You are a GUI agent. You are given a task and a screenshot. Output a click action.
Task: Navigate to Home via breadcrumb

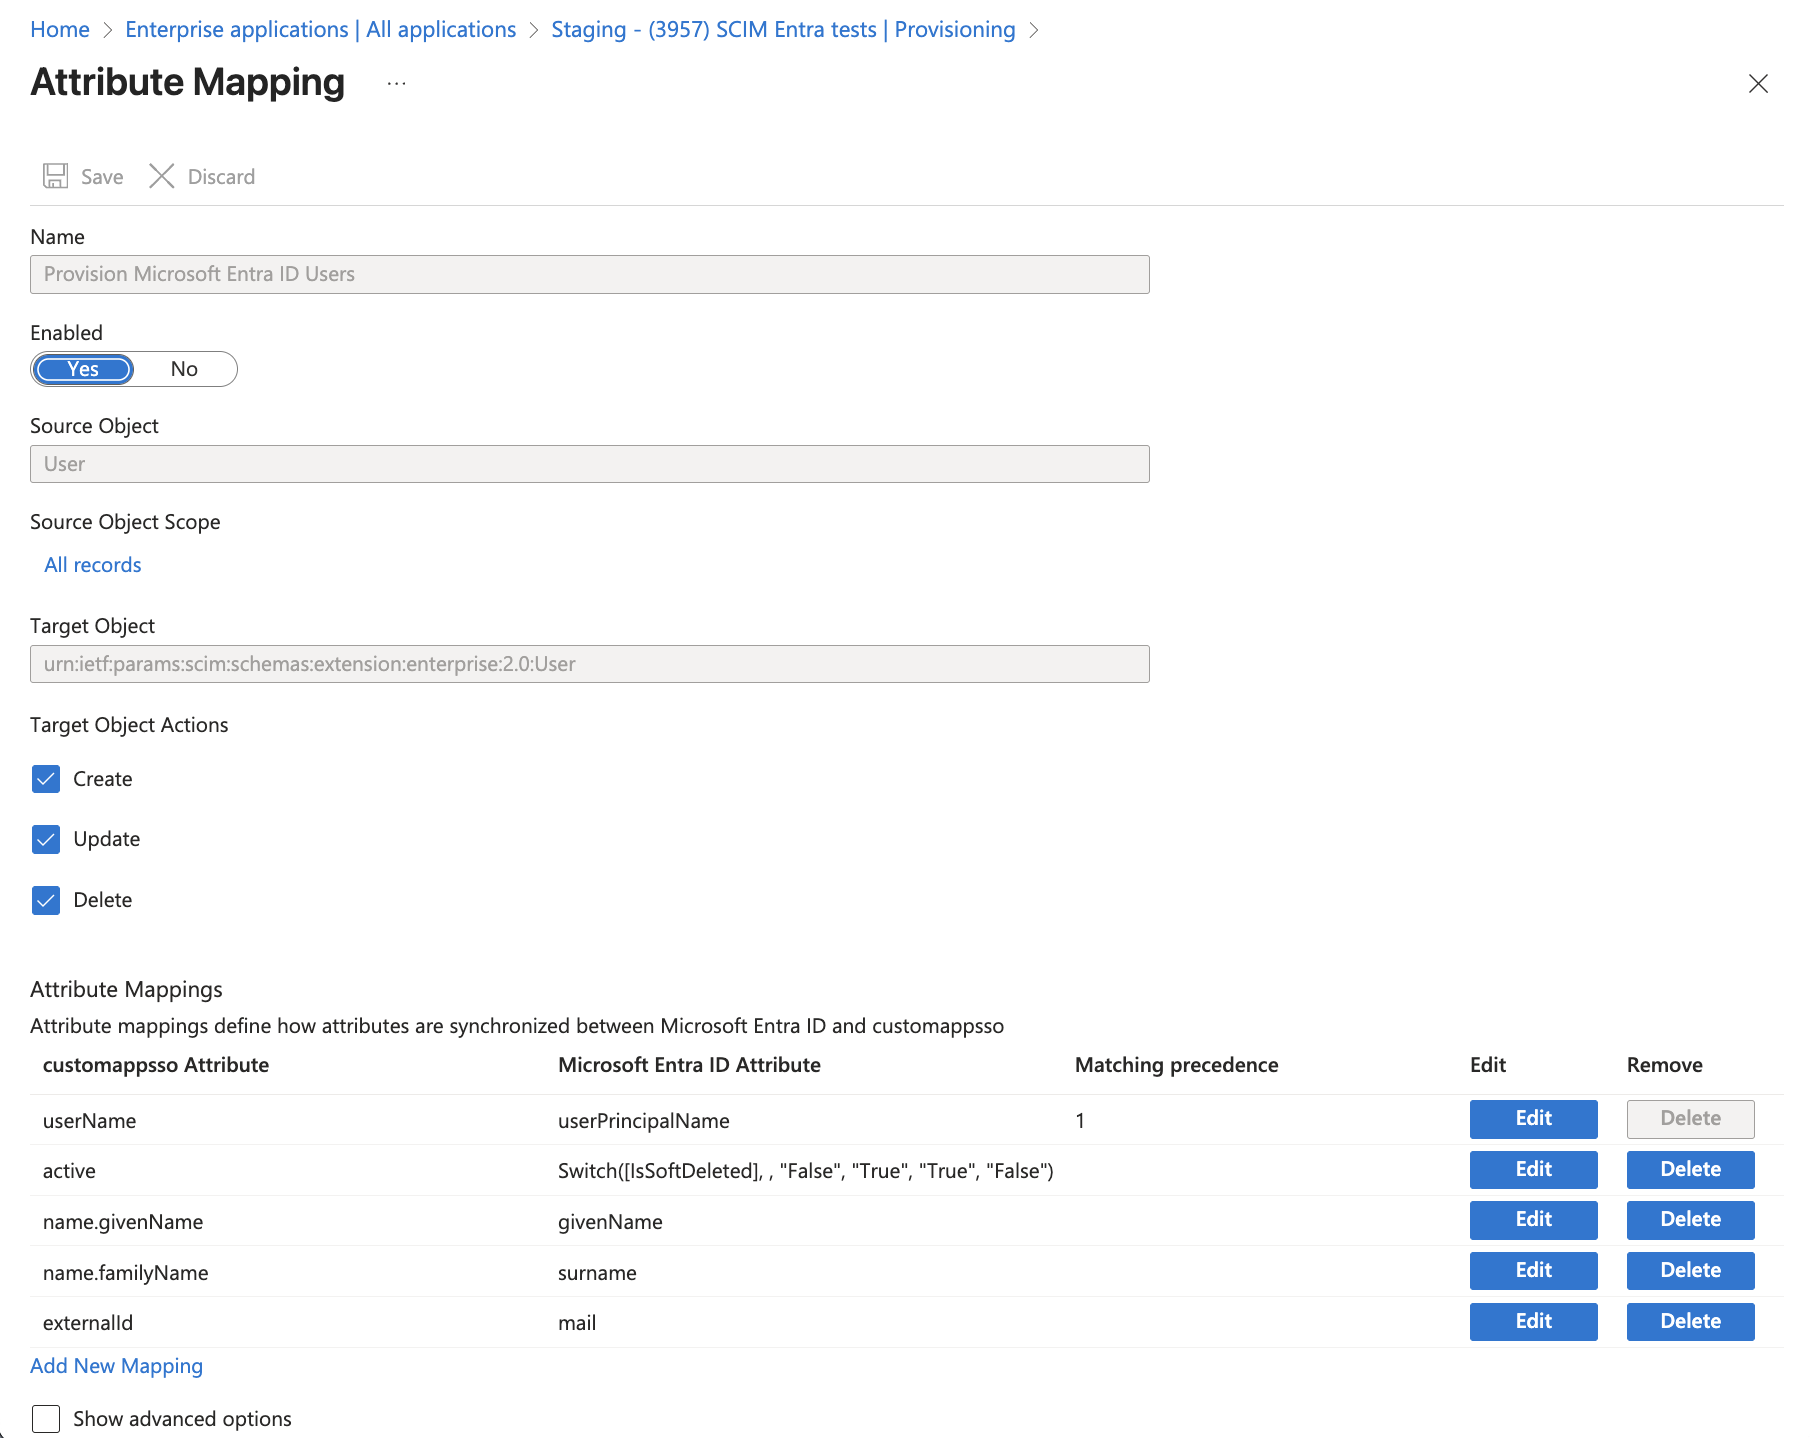[60, 29]
